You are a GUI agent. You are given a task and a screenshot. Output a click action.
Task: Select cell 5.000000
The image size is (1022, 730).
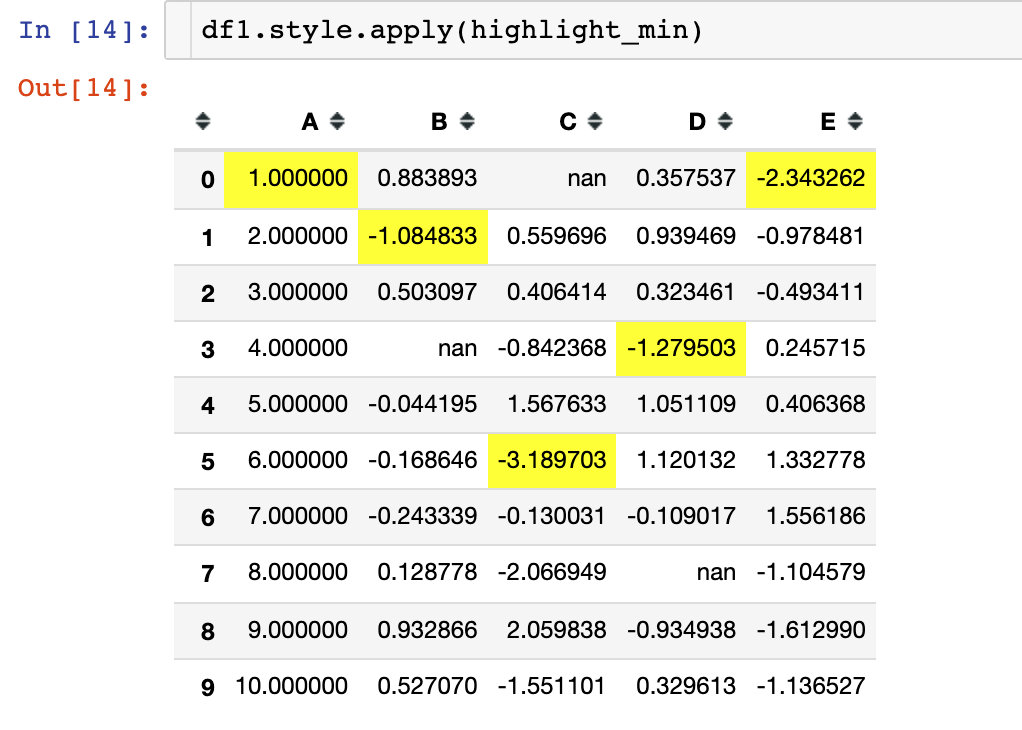291,405
